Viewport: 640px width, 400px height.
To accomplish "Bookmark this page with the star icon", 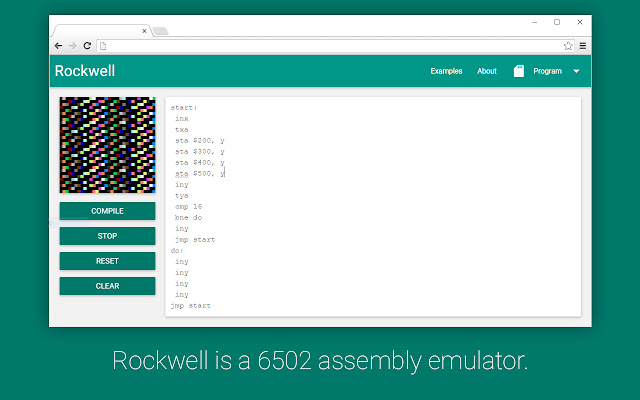I will pyautogui.click(x=568, y=46).
